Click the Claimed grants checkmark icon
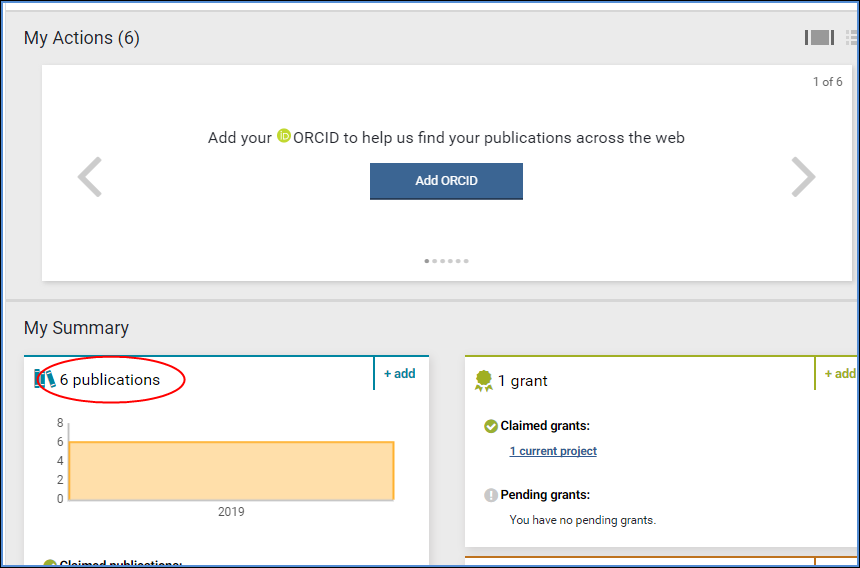Image resolution: width=860 pixels, height=568 pixels. [490, 426]
